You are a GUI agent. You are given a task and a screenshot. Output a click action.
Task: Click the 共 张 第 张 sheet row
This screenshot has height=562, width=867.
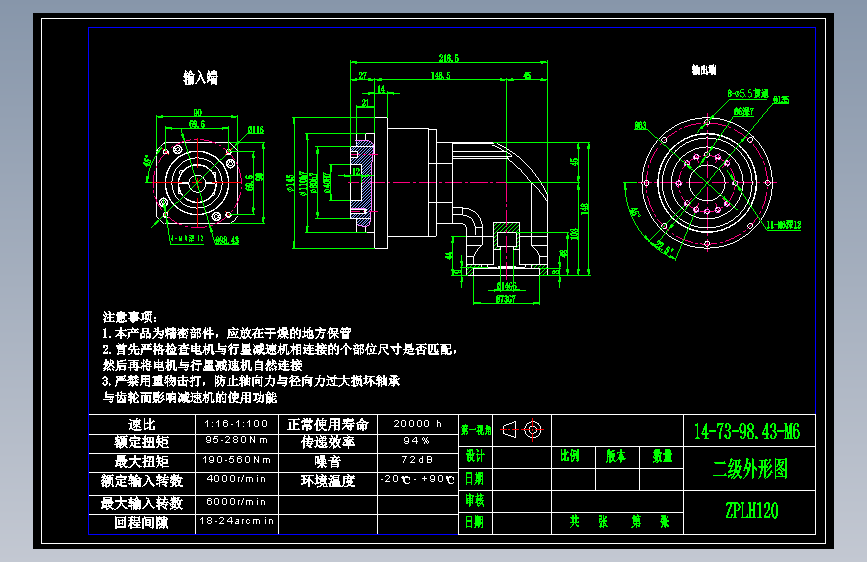point(619,522)
